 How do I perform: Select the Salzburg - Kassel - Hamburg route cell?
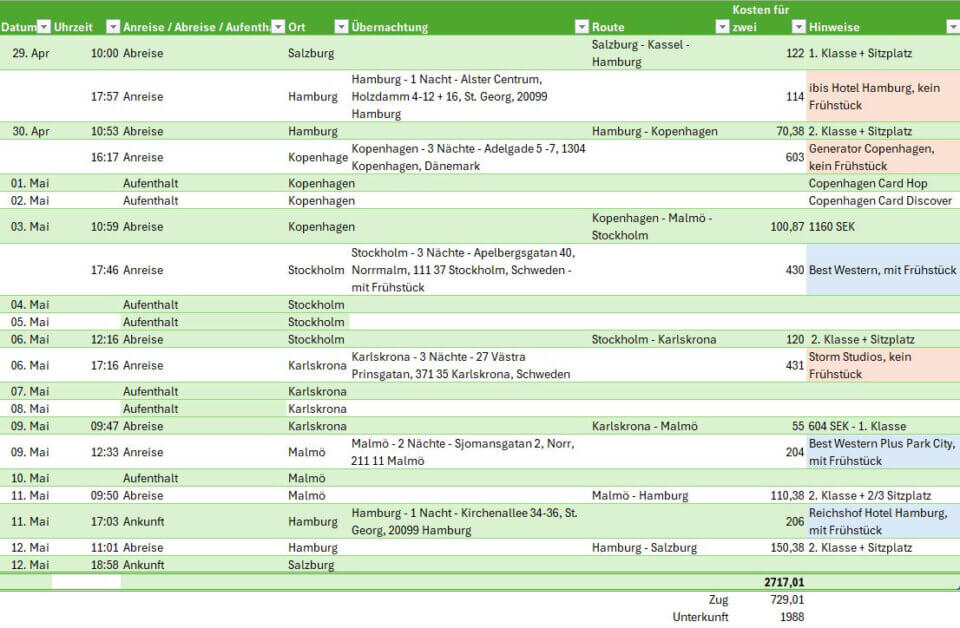tap(660, 53)
